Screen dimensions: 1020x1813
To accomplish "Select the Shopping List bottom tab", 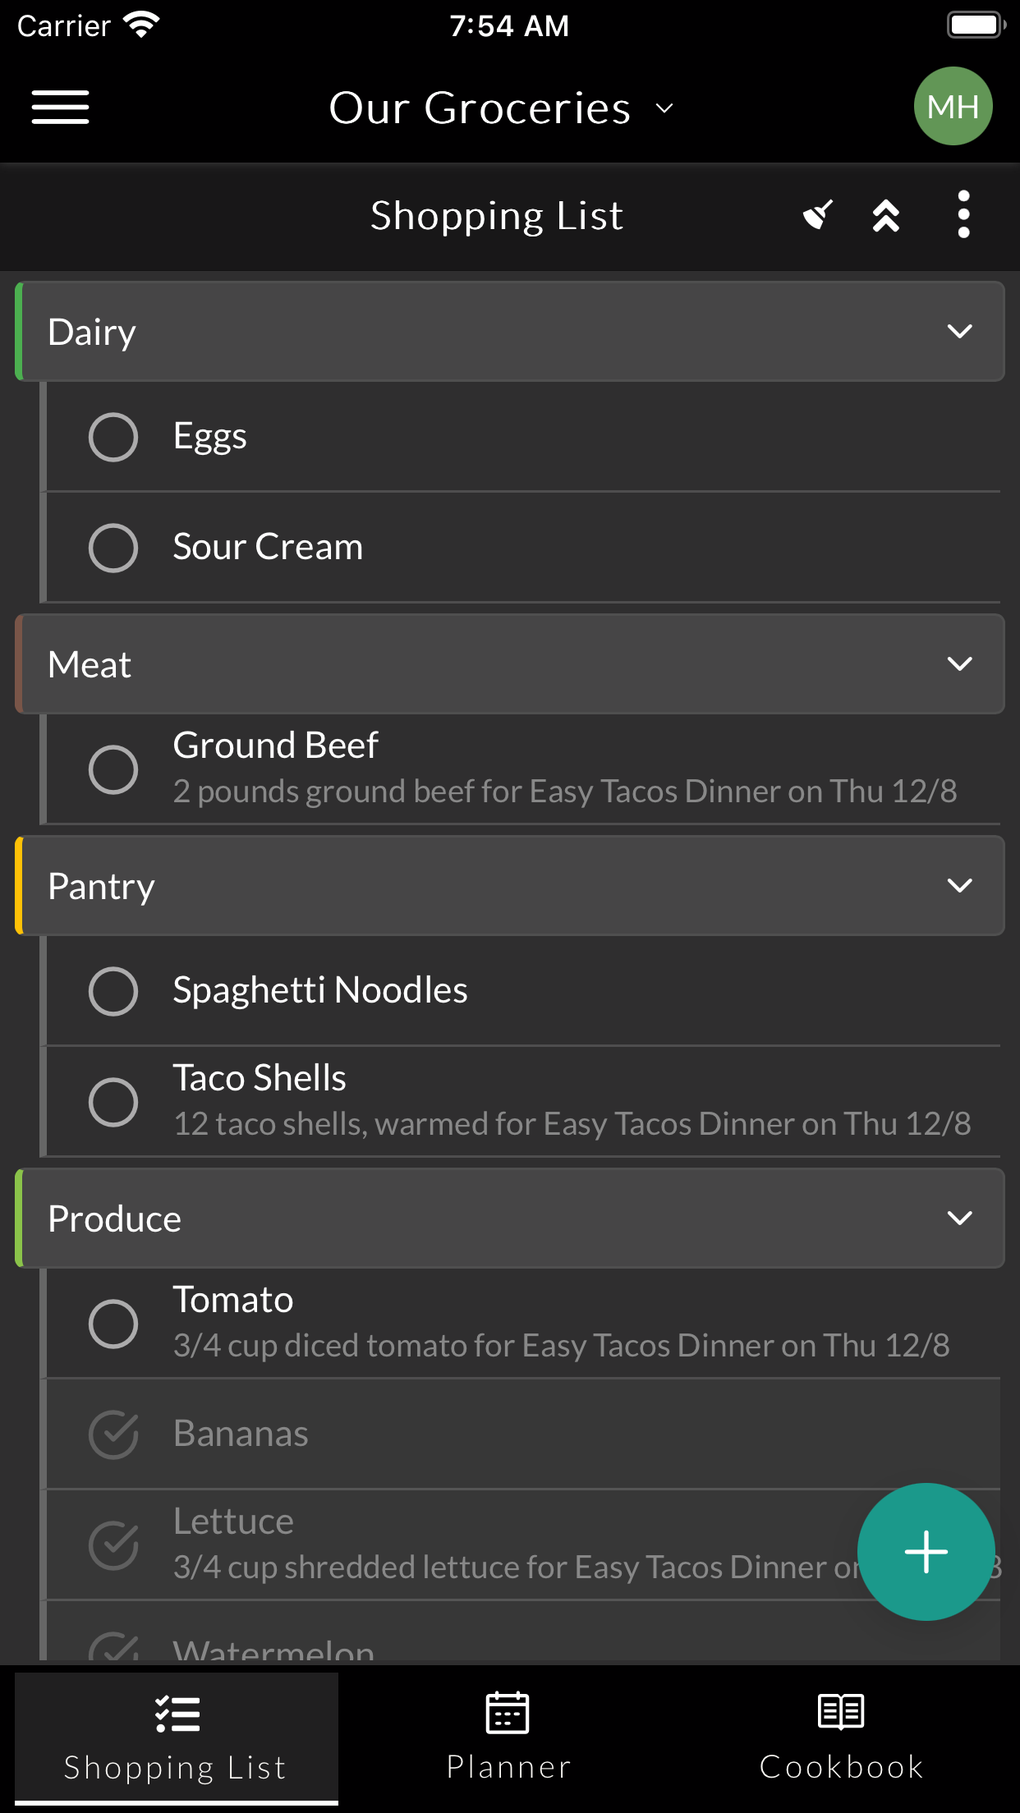I will (176, 1738).
